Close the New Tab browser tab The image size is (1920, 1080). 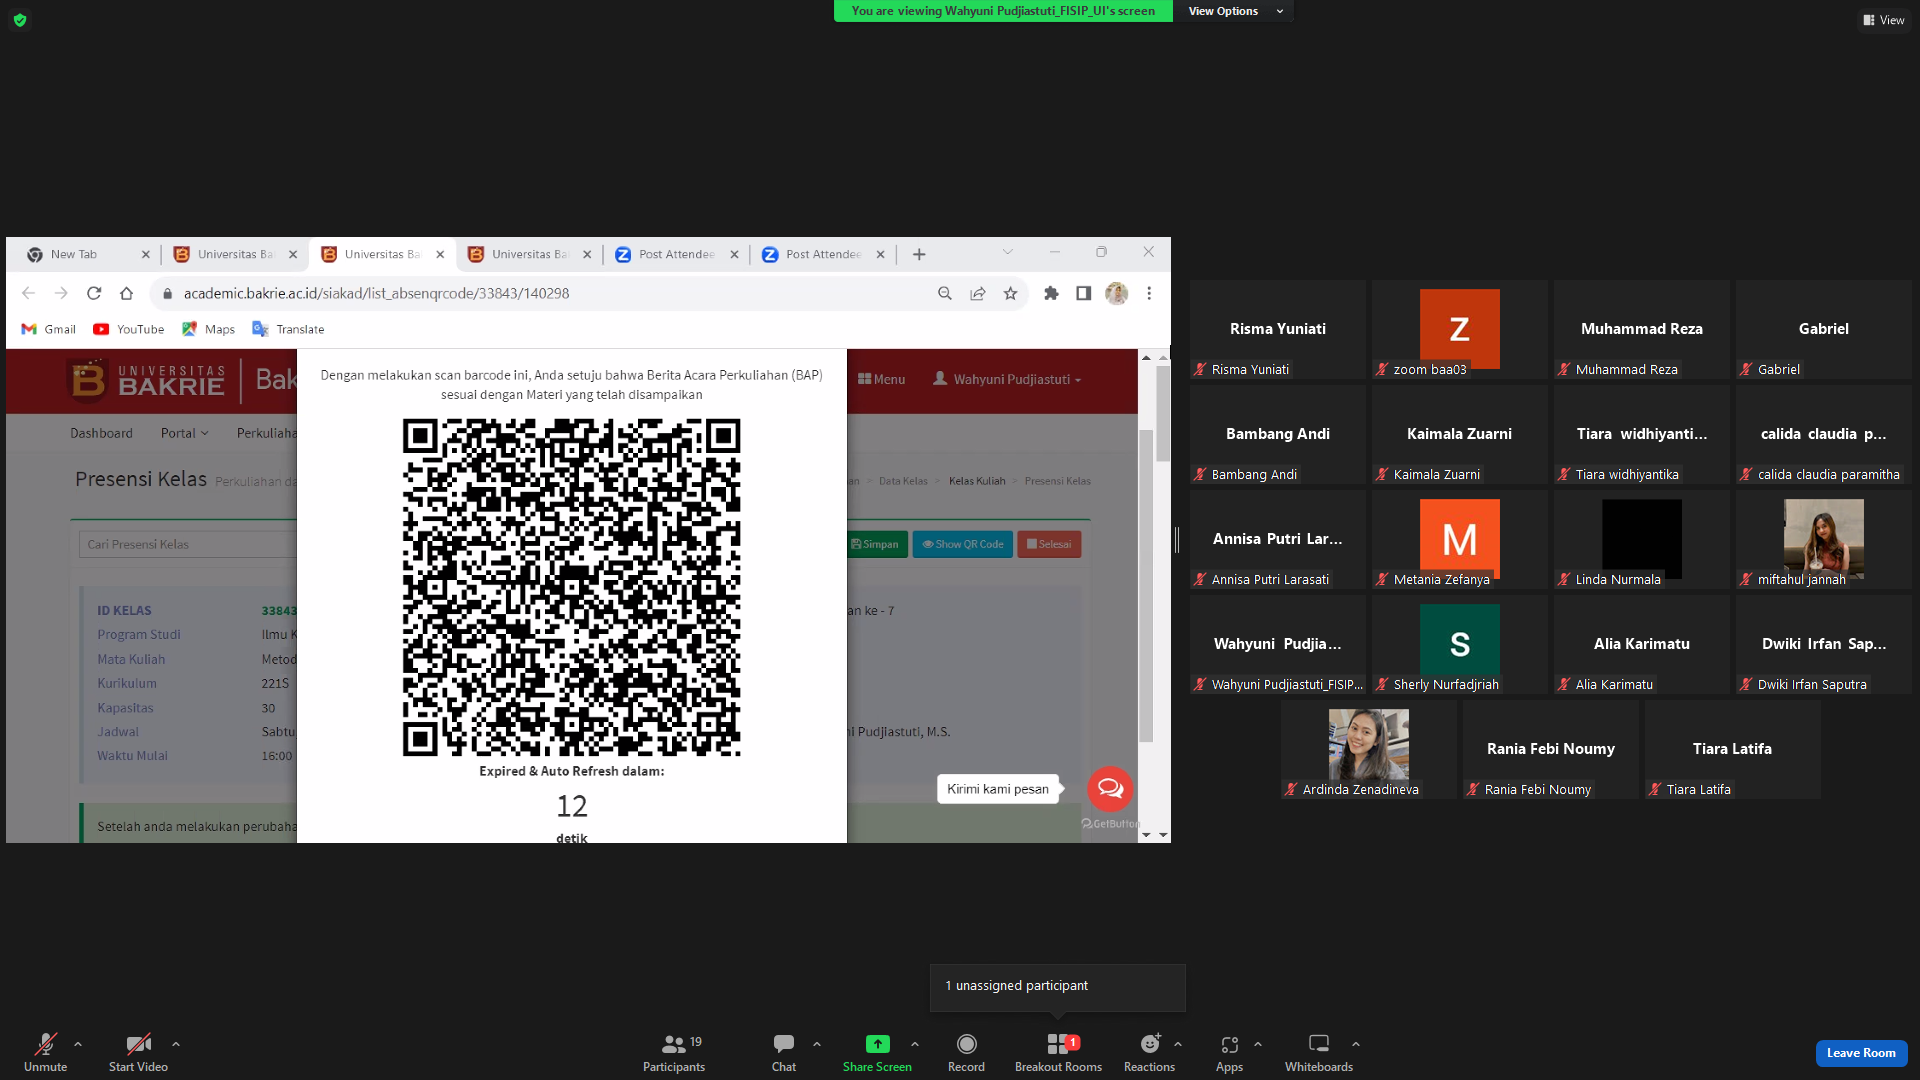point(146,254)
